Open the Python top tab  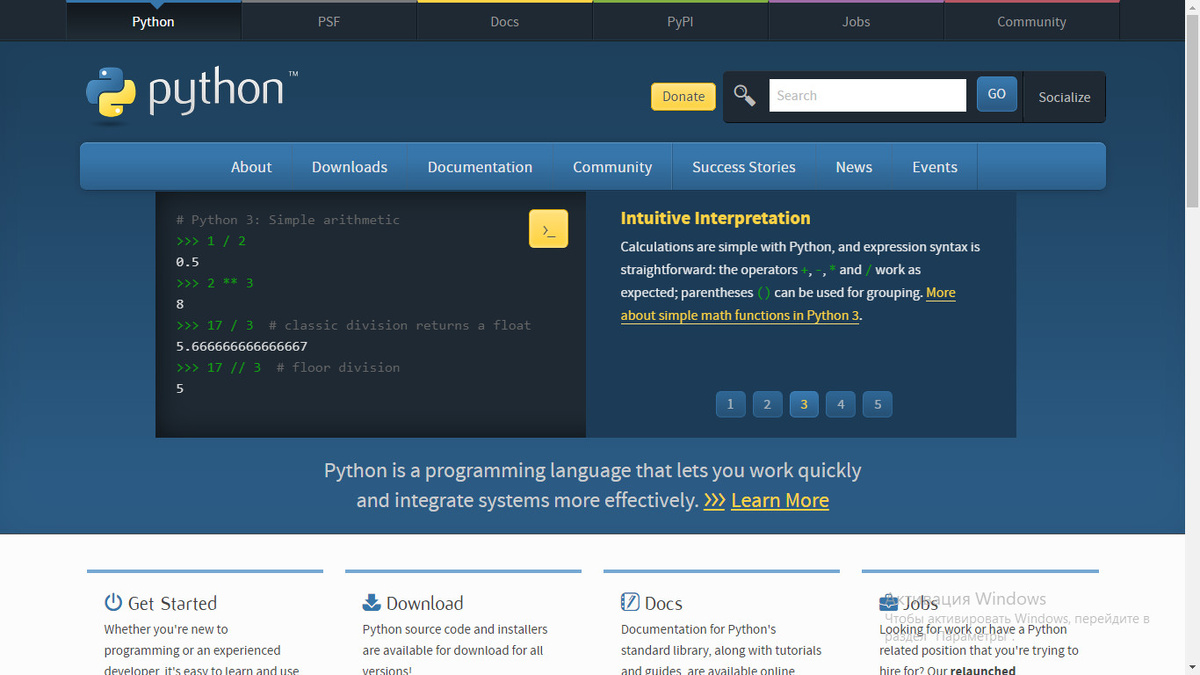click(153, 21)
